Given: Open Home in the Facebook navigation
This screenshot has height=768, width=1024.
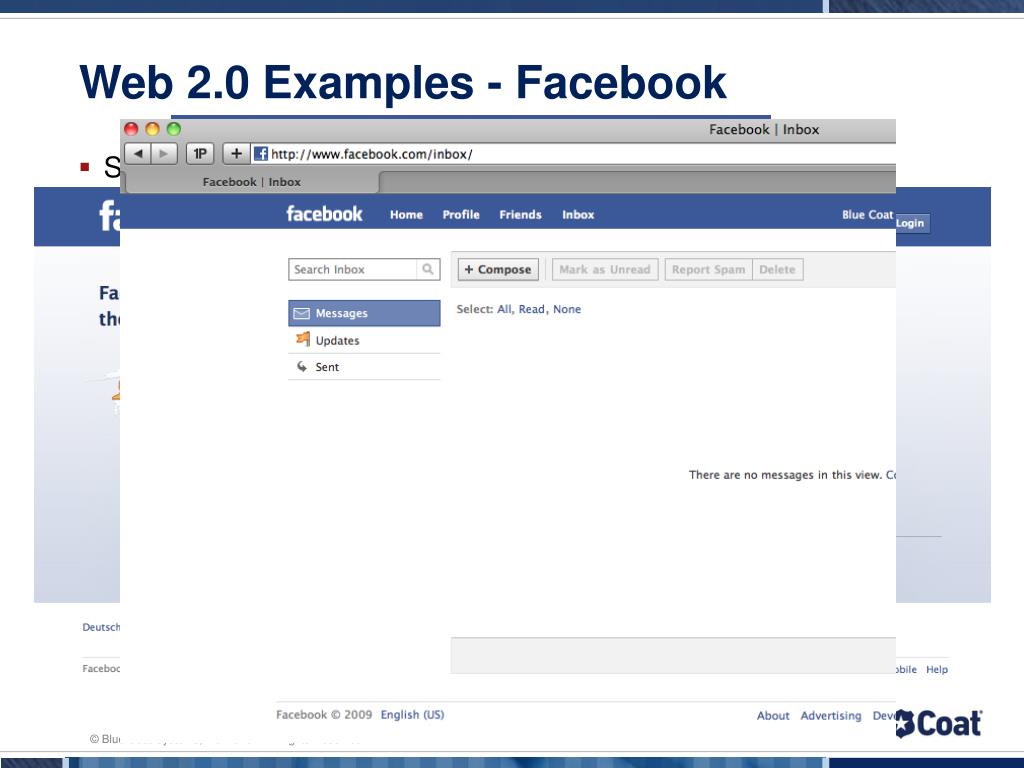Looking at the screenshot, I should (x=406, y=214).
